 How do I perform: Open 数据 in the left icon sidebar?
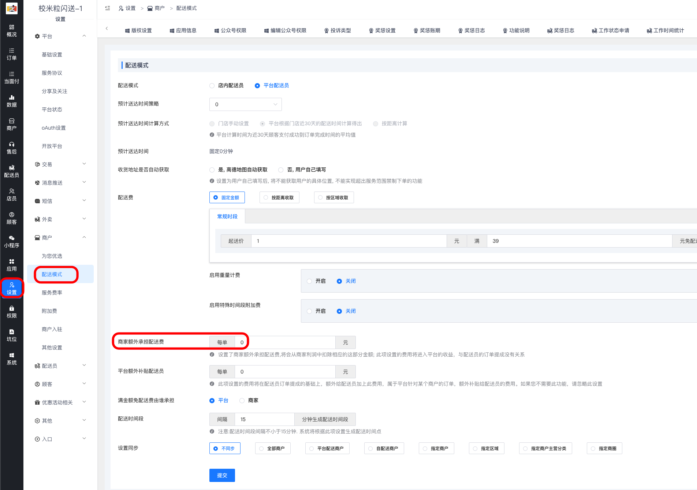(11, 100)
